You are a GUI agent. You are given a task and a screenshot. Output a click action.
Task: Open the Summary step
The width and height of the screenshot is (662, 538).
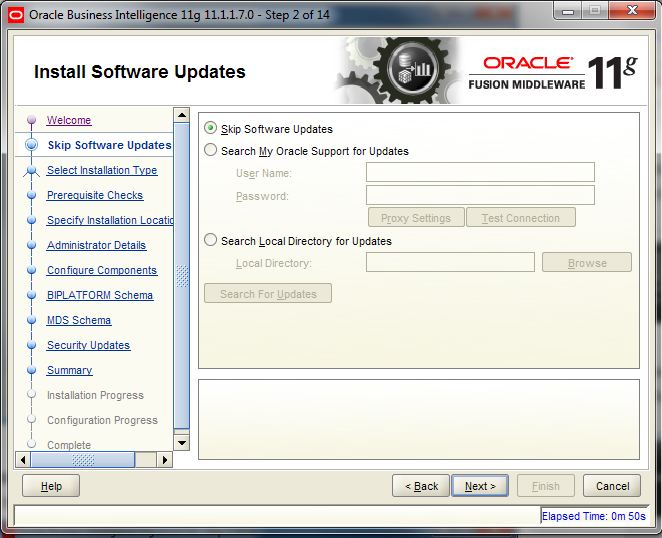(x=70, y=370)
